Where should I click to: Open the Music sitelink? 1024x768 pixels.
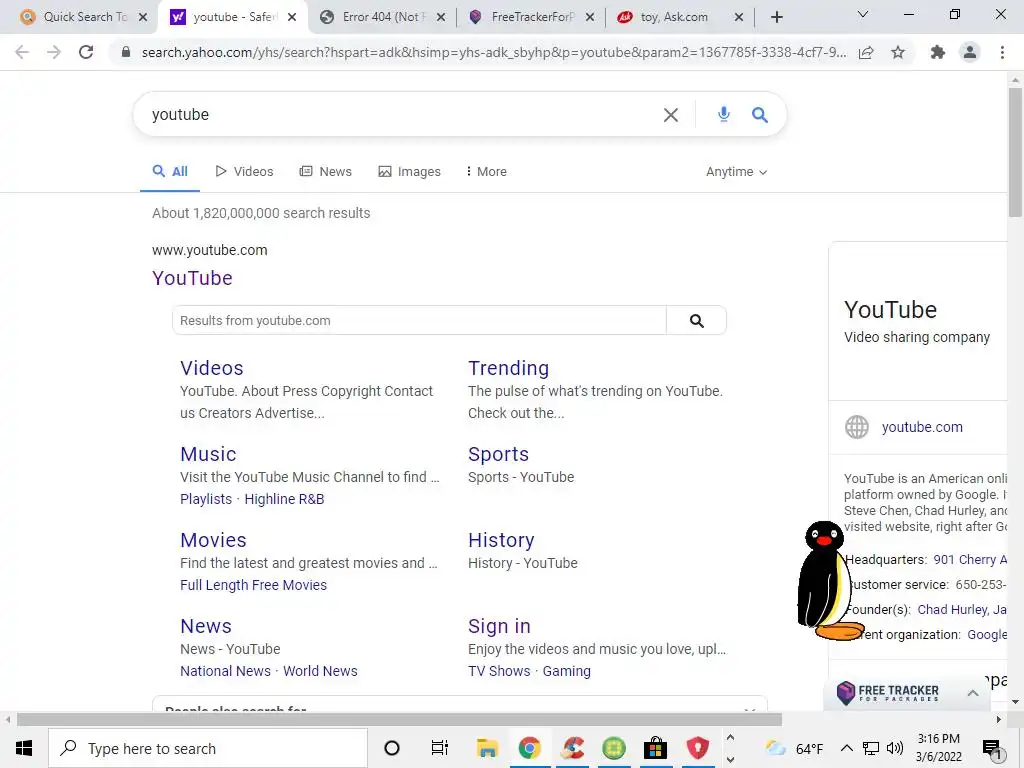tap(208, 455)
